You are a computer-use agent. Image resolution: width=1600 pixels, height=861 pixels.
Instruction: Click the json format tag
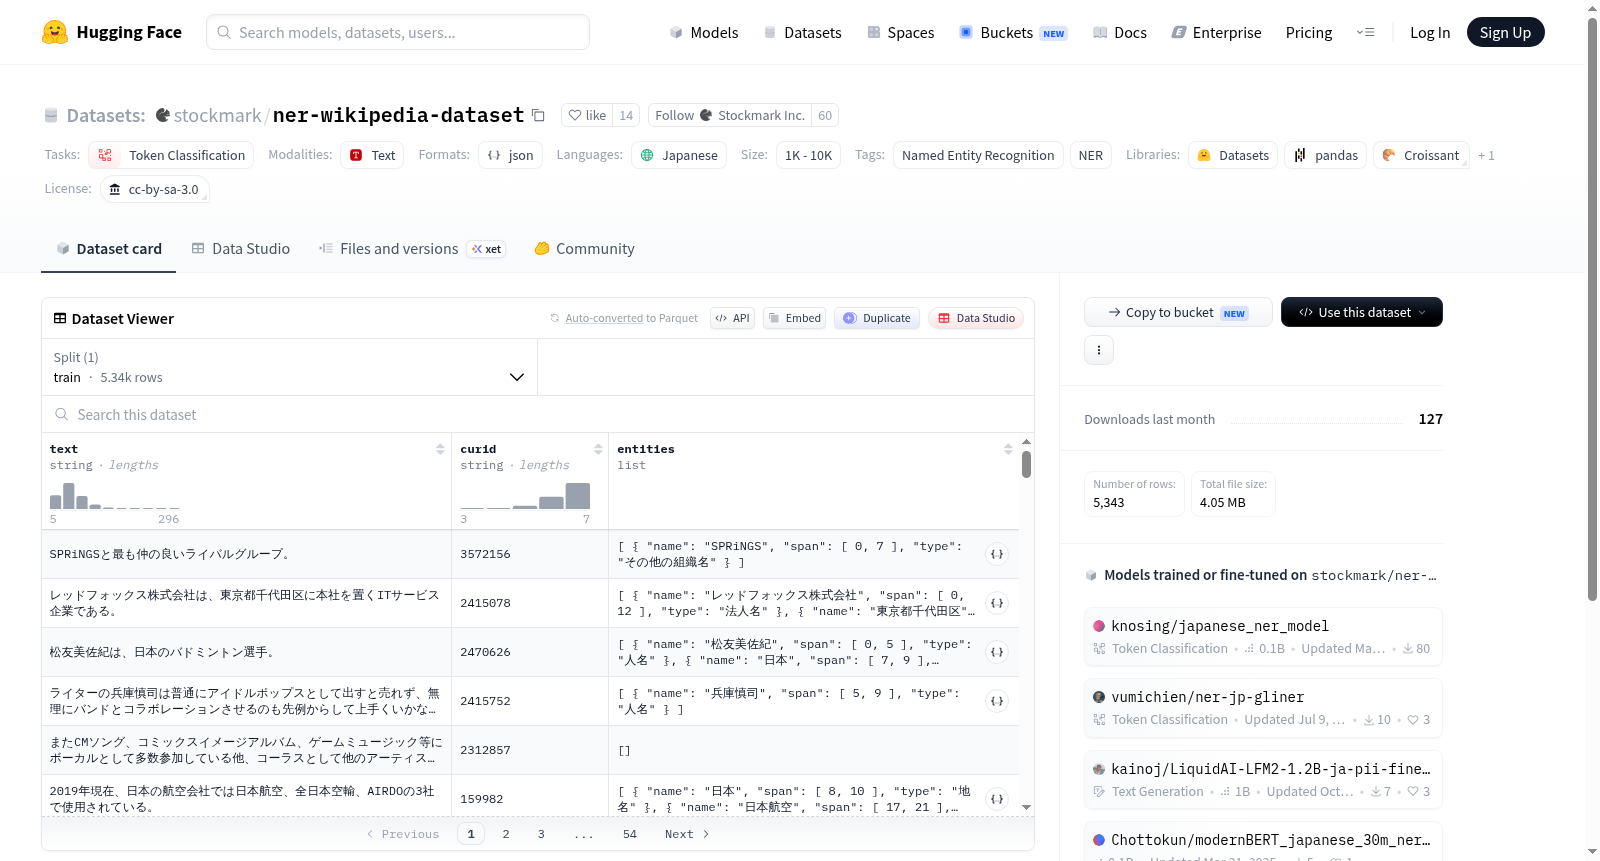coord(510,155)
